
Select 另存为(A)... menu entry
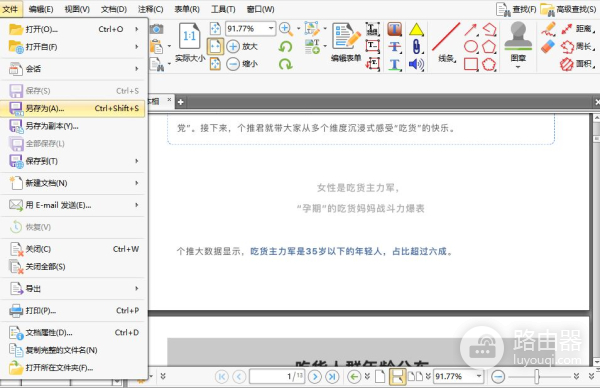(73, 108)
